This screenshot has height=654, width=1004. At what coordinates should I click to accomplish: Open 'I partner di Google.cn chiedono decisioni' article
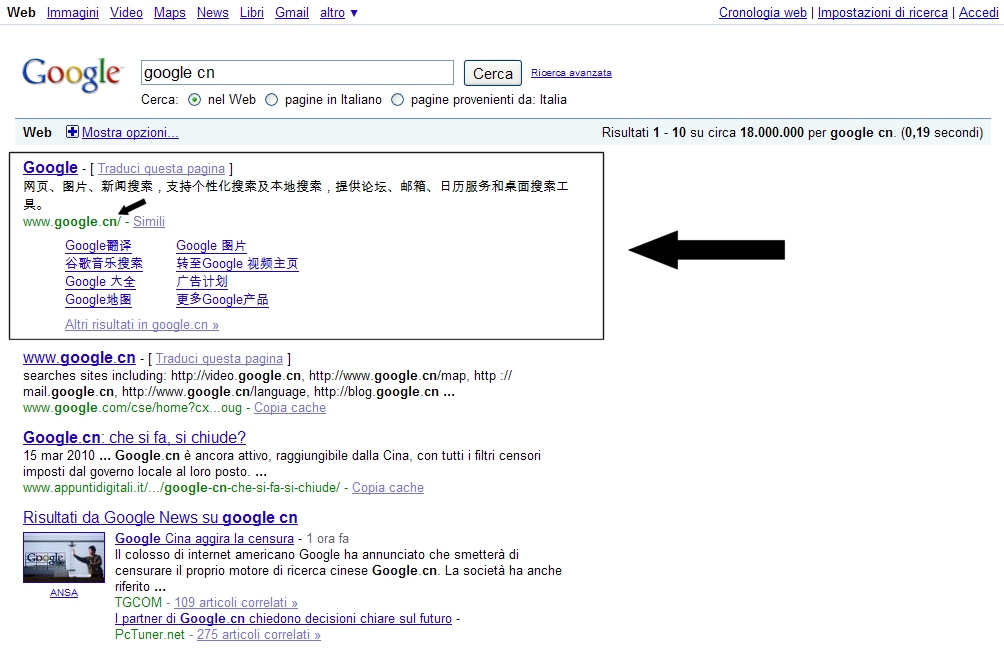[283, 619]
